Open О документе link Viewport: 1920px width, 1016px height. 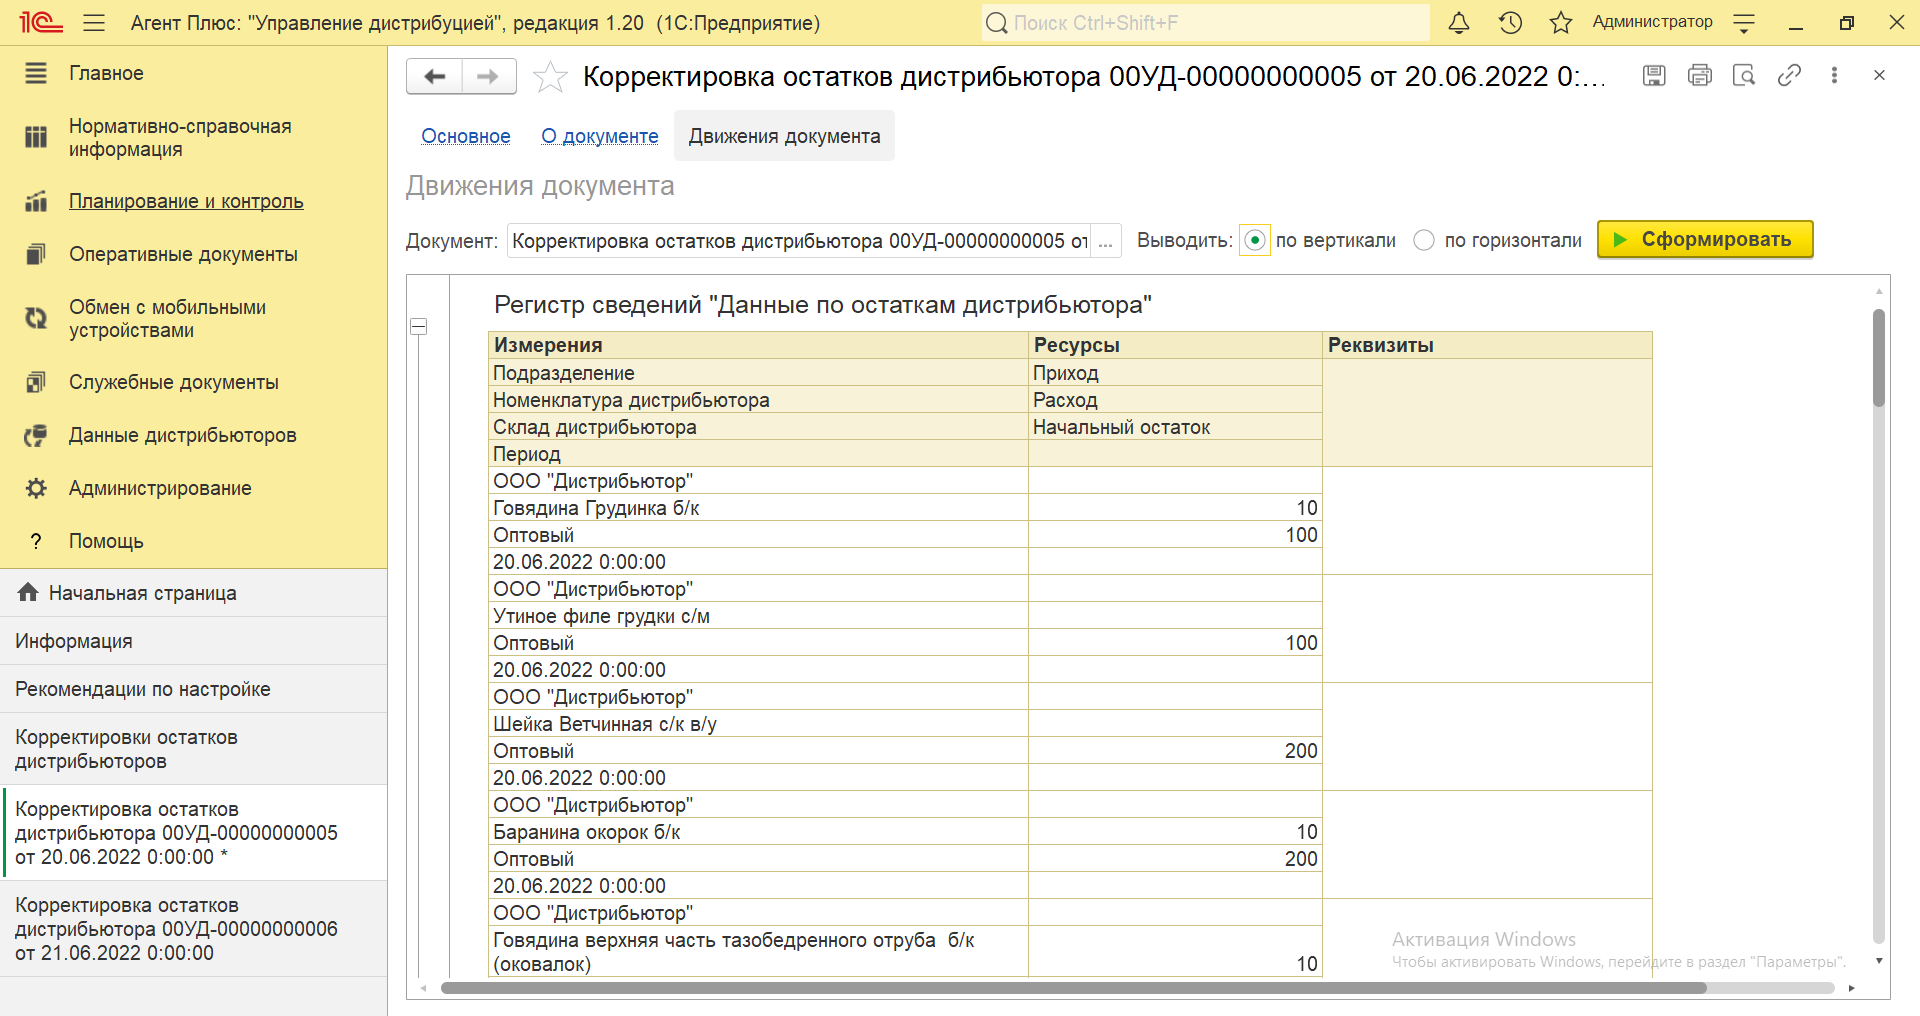(x=600, y=136)
